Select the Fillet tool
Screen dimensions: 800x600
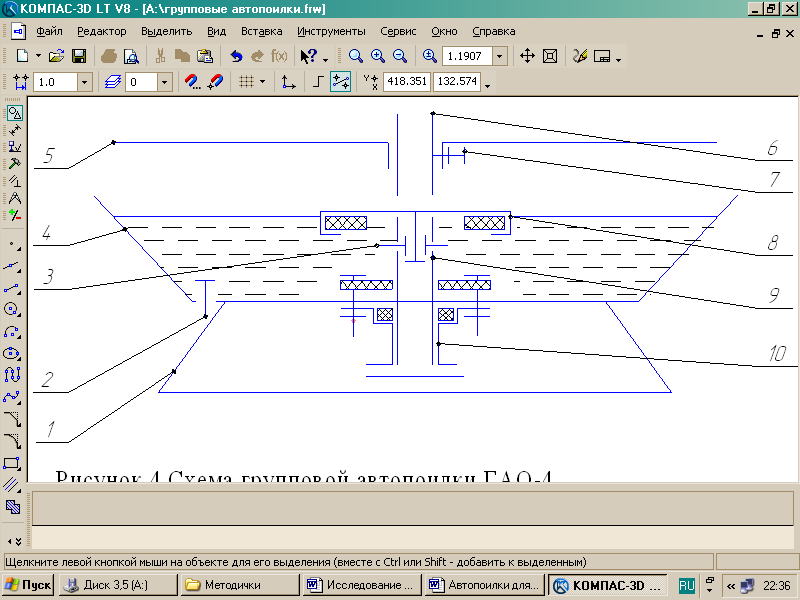(x=13, y=441)
